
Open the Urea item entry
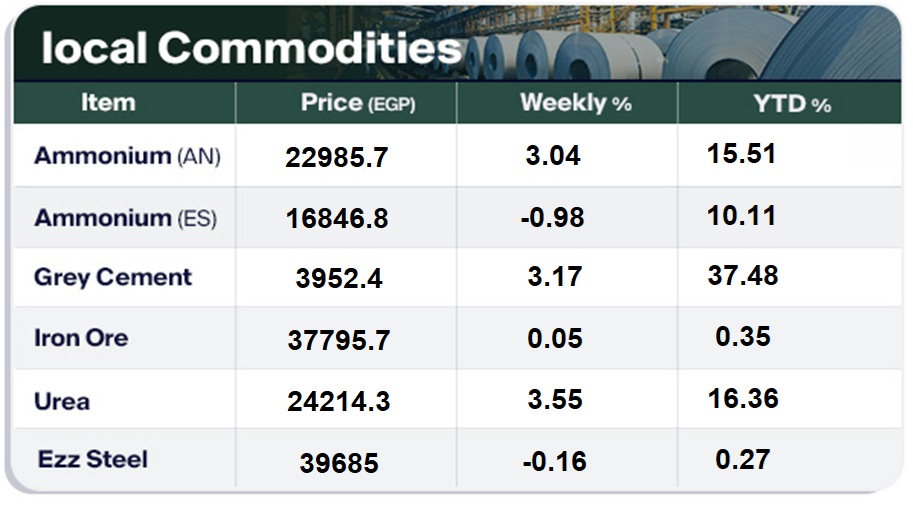62,401
